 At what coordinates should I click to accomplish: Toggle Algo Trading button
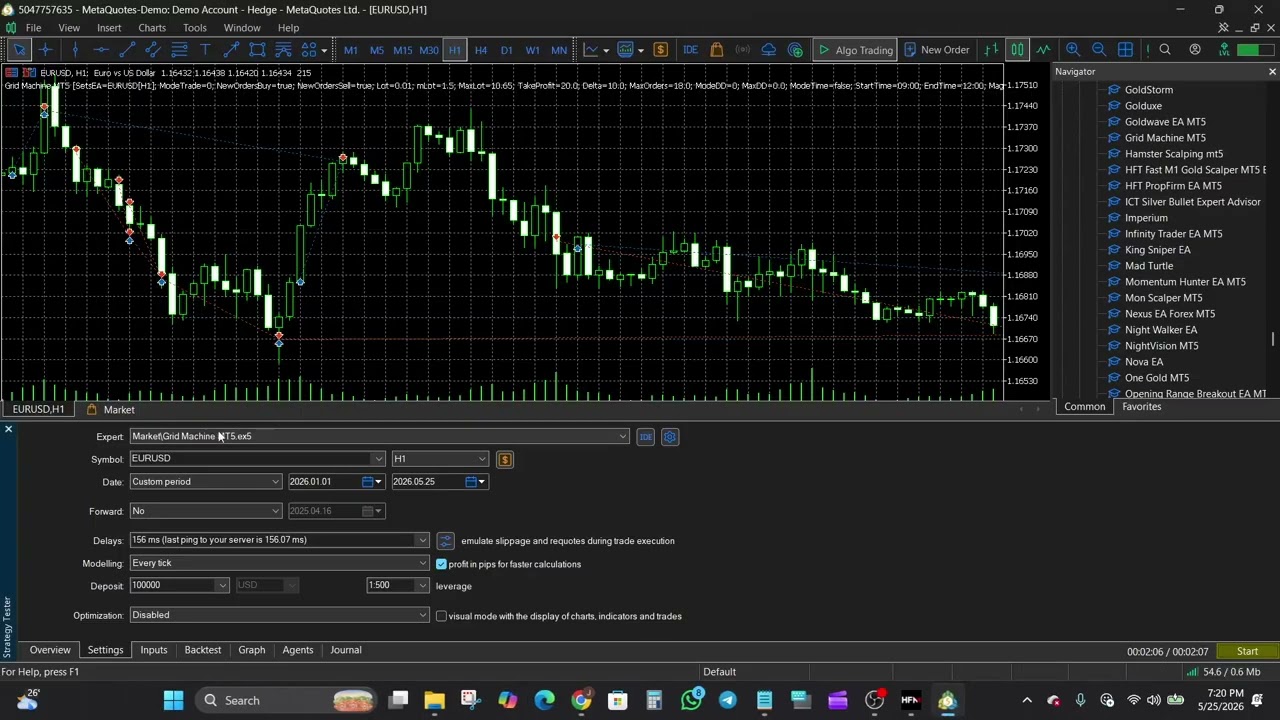(x=855, y=50)
